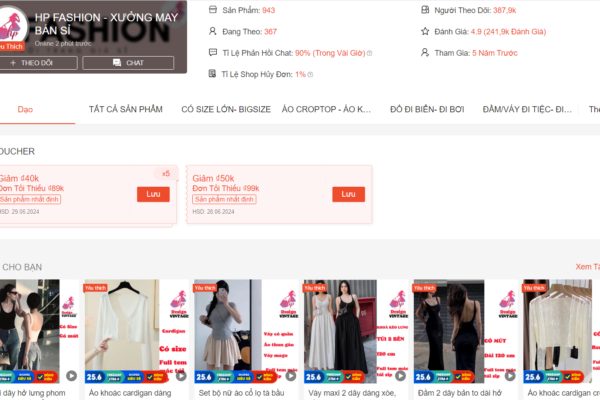Select the Dạo tab

pyautogui.click(x=25, y=109)
